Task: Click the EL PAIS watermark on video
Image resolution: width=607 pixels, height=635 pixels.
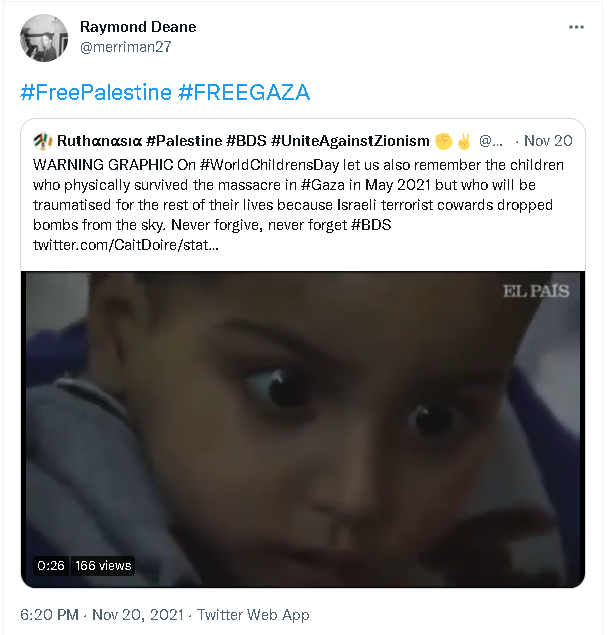Action: click(x=535, y=291)
